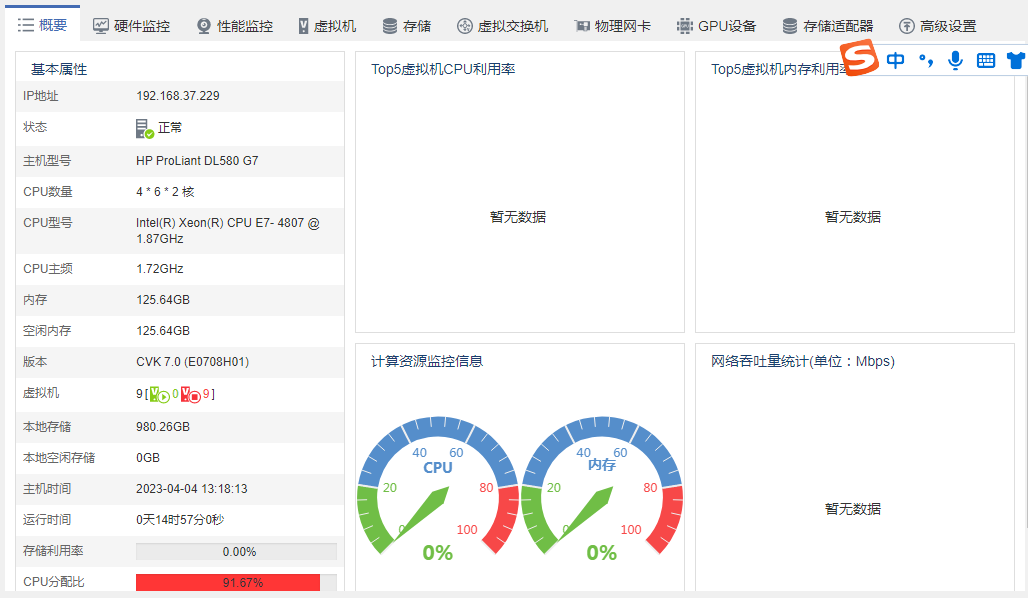Click the uptime 0天14时57分0秒
The width and height of the screenshot is (1028, 598).
point(180,520)
